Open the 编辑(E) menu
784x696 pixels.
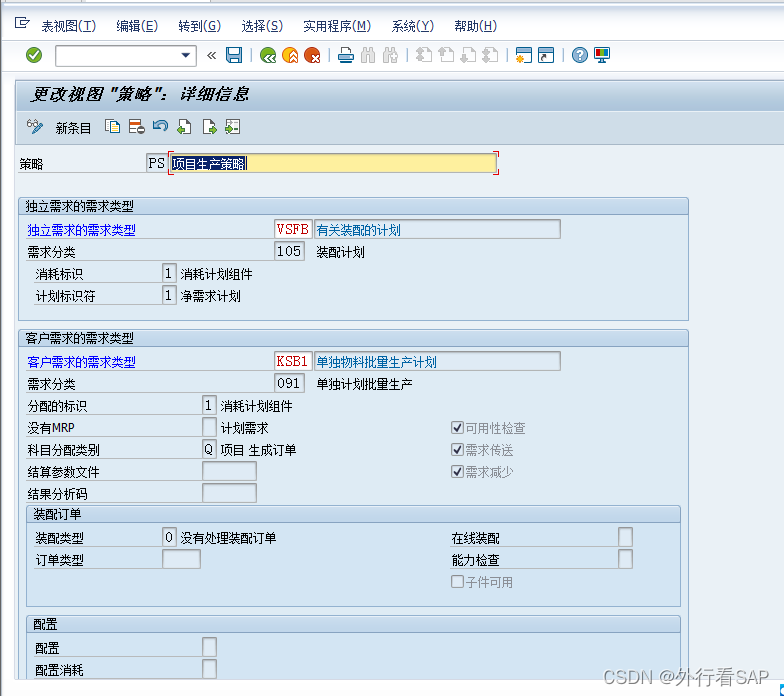tap(137, 26)
